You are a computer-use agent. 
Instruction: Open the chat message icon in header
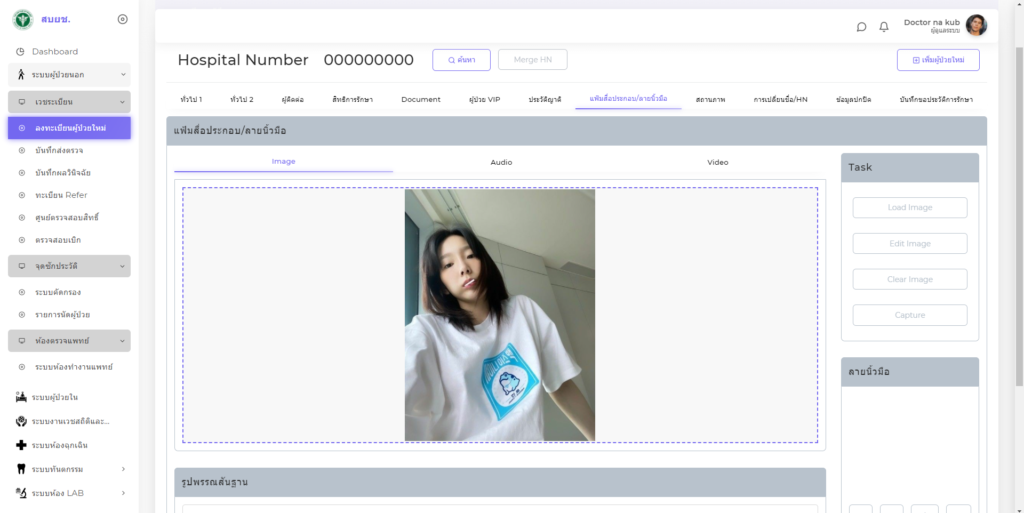click(x=861, y=27)
